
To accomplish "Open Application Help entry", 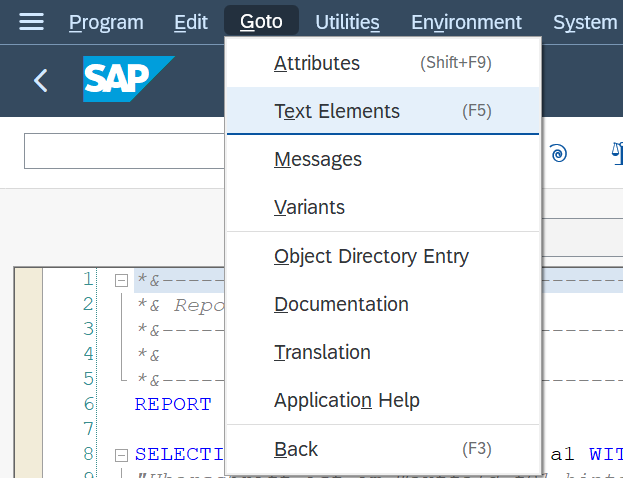I will click(383, 400).
